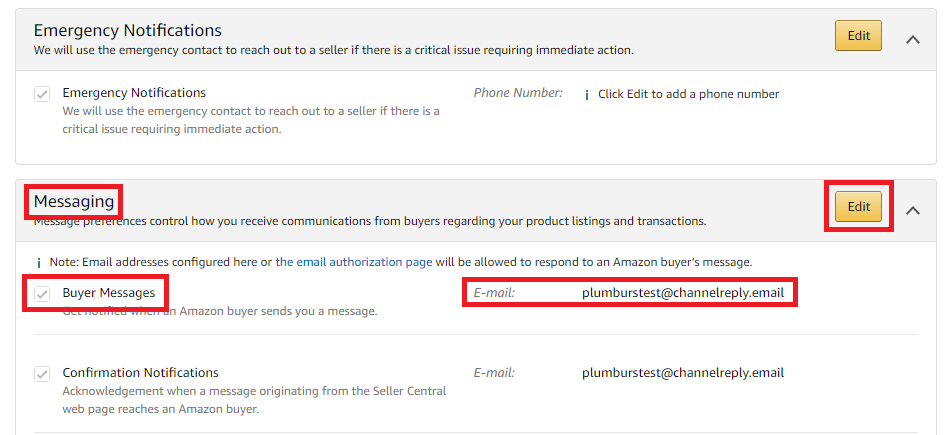This screenshot has height=435, width=952.
Task: Click the Emergency Notifications row label
Action: point(134,93)
